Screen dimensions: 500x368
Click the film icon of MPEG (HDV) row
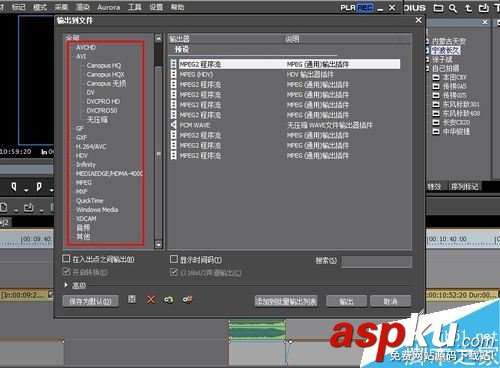(174, 74)
